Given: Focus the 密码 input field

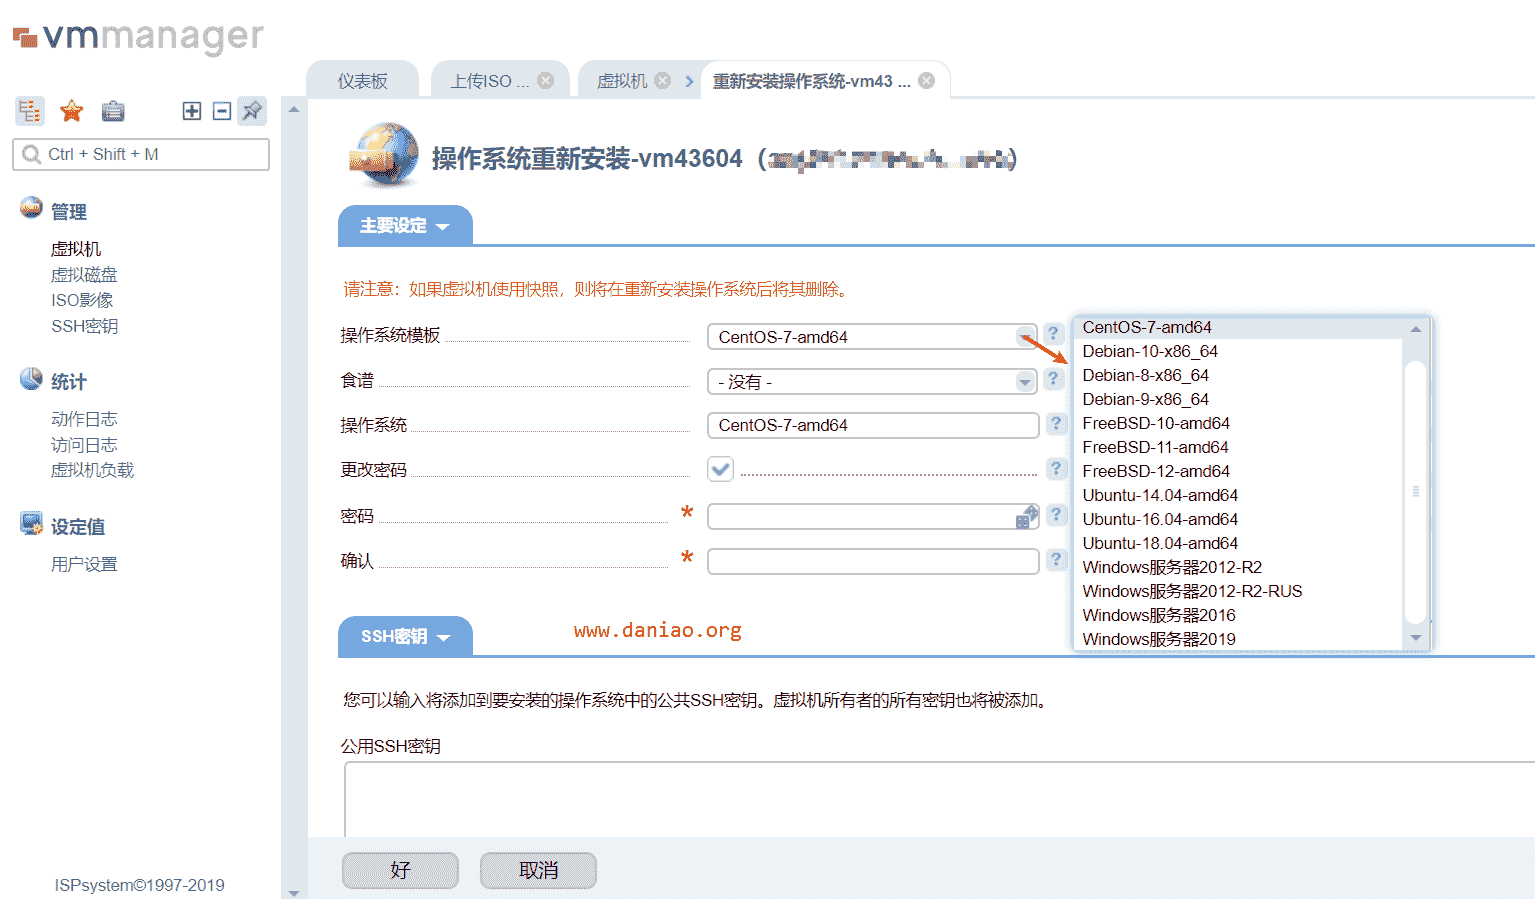Looking at the screenshot, I should (x=872, y=516).
